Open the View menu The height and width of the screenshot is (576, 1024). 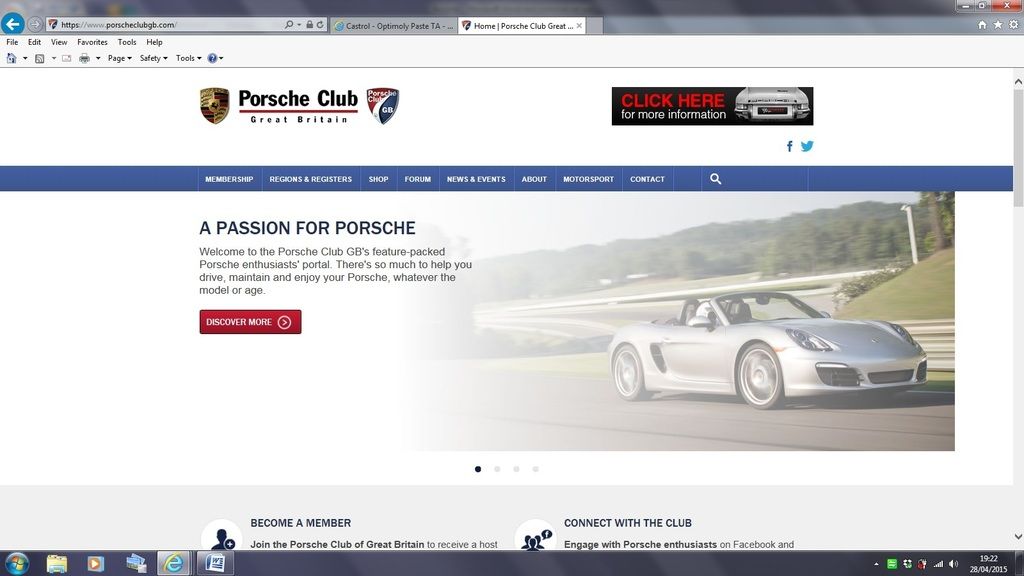point(59,42)
